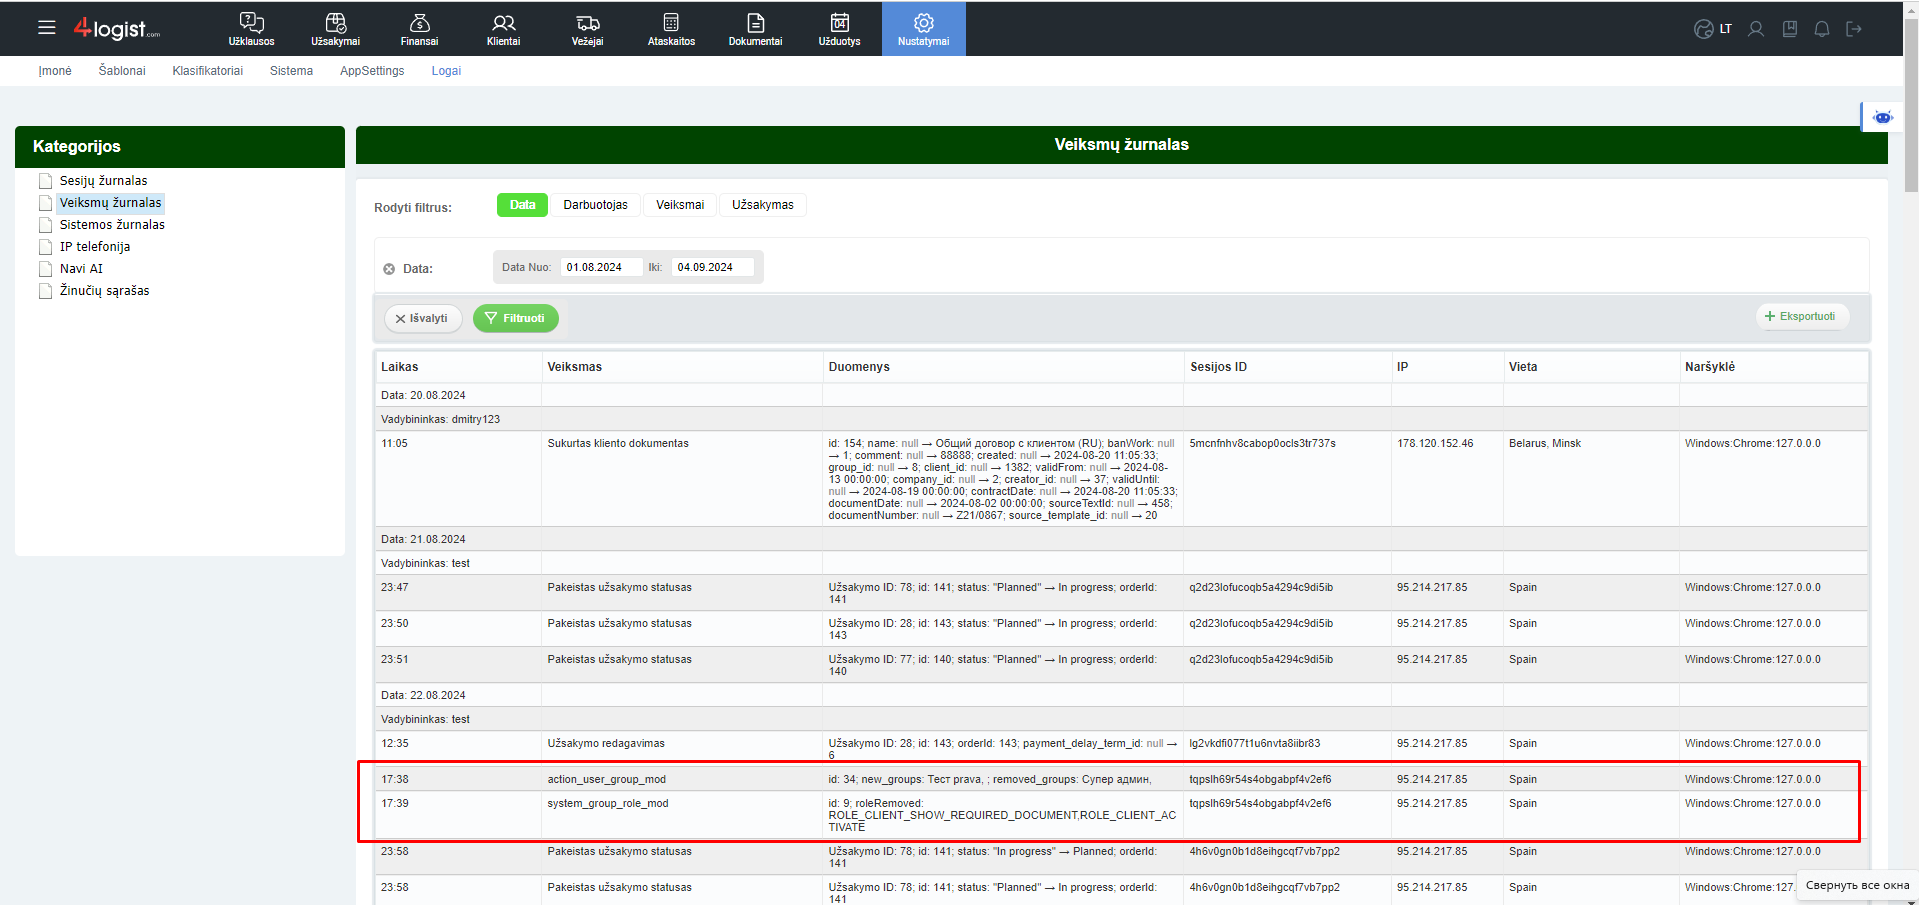This screenshot has width=1919, height=905.
Task: Click the Duomenys column header
Action: pyautogui.click(x=1003, y=367)
